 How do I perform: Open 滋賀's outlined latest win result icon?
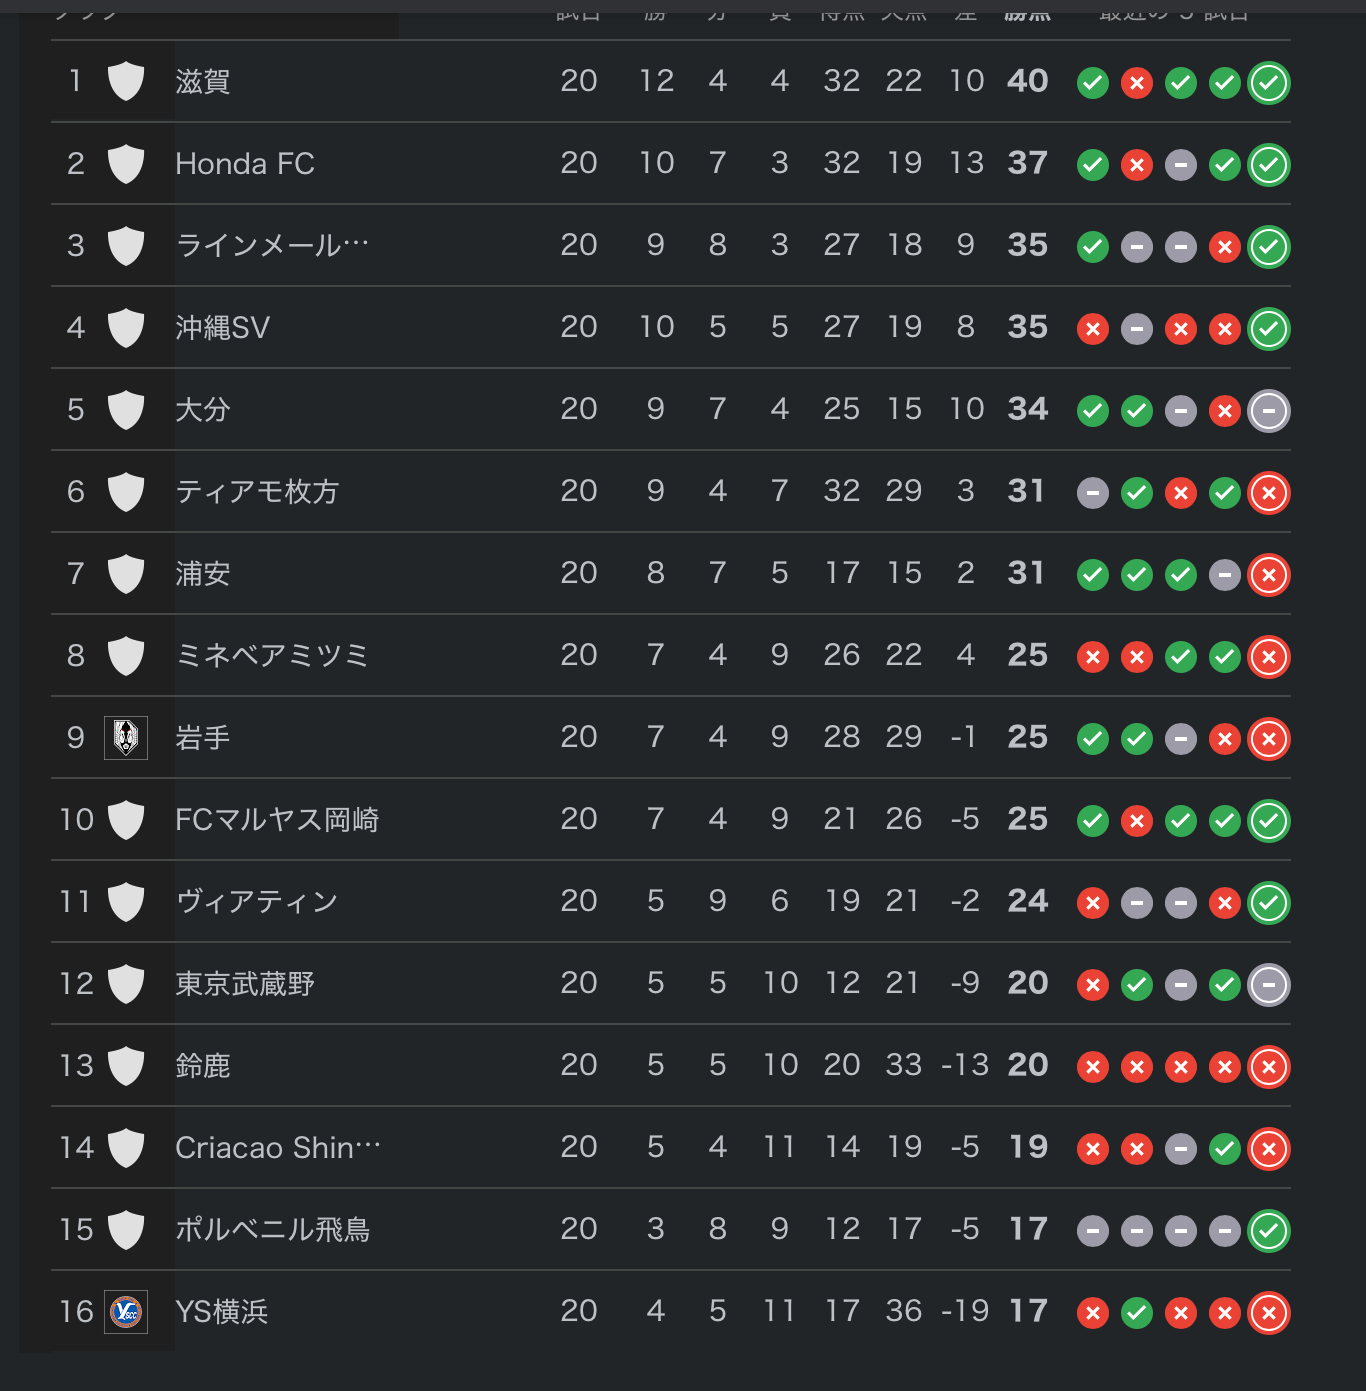1269,83
